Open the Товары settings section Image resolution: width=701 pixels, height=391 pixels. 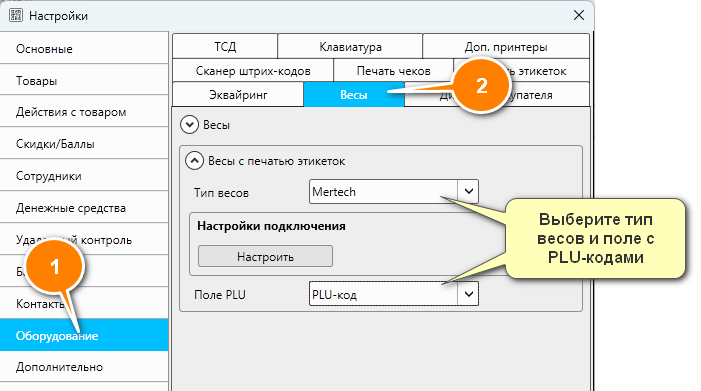pyautogui.click(x=84, y=80)
